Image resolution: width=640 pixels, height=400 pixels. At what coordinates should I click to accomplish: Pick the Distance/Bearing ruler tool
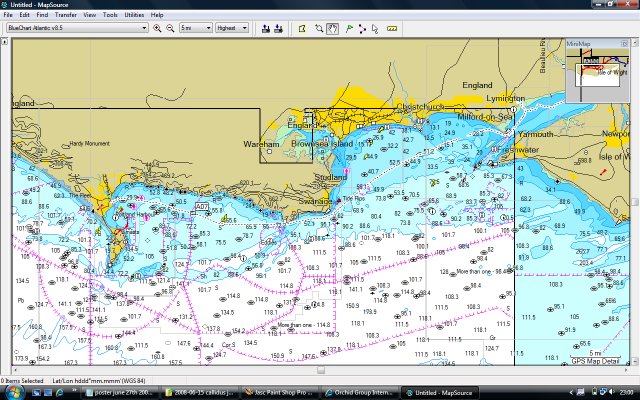391,28
